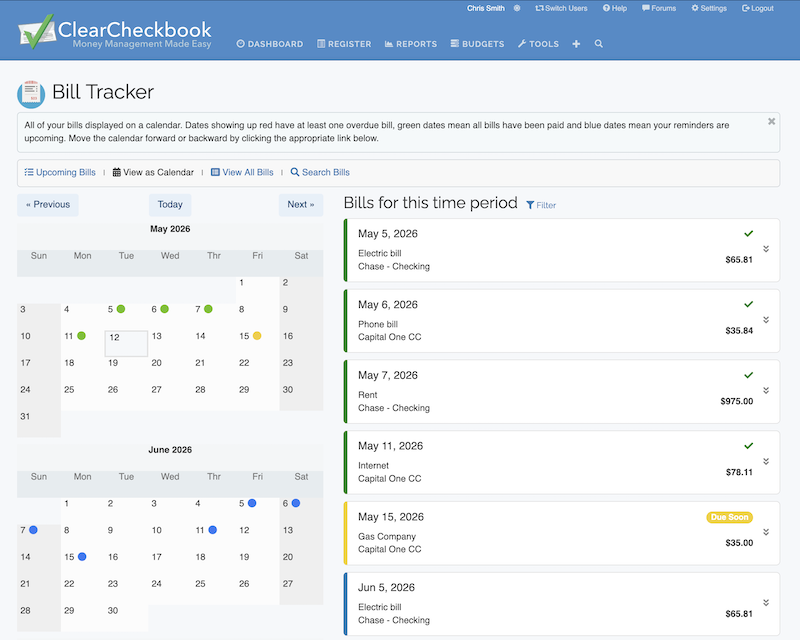Open the Settings link
This screenshot has height=640, width=800.
pyautogui.click(x=709, y=8)
